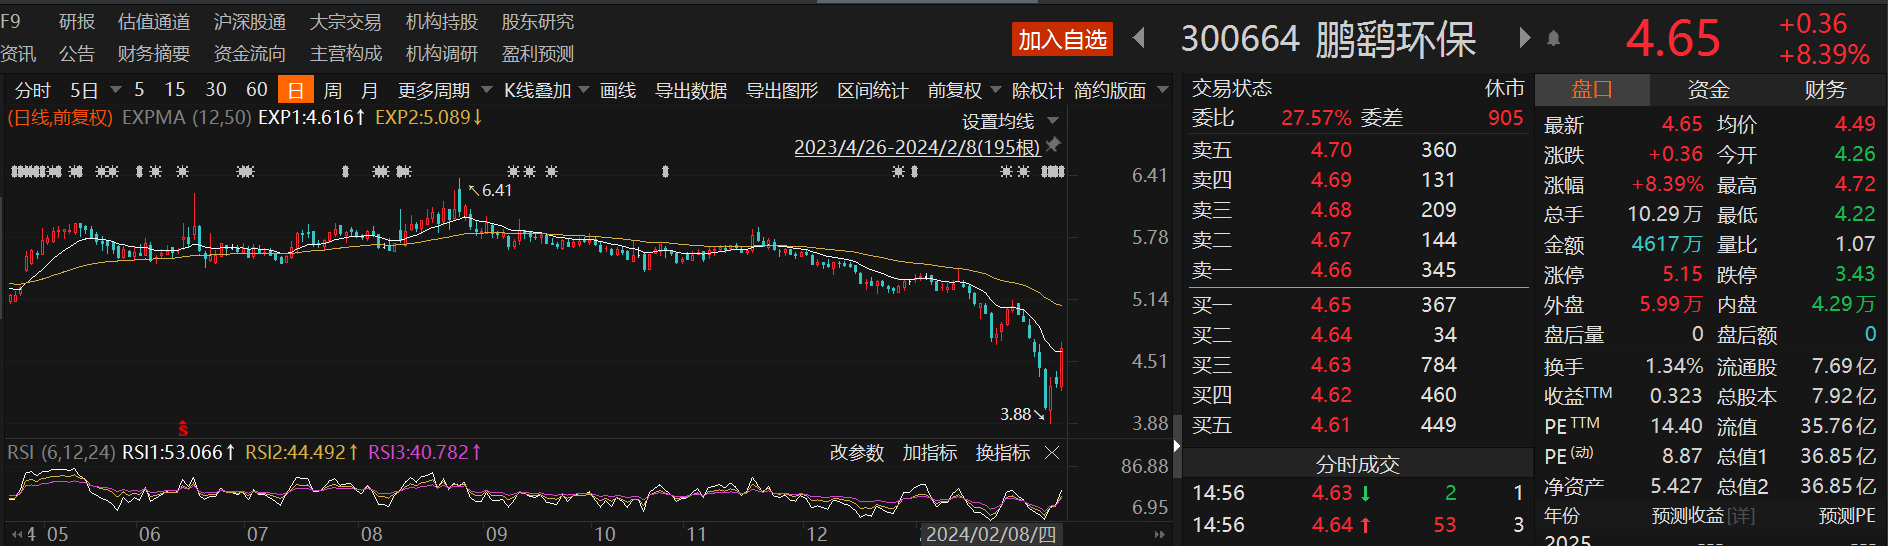The image size is (1888, 546).
Task: Click the pin icon beside date range
Action: (1053, 145)
